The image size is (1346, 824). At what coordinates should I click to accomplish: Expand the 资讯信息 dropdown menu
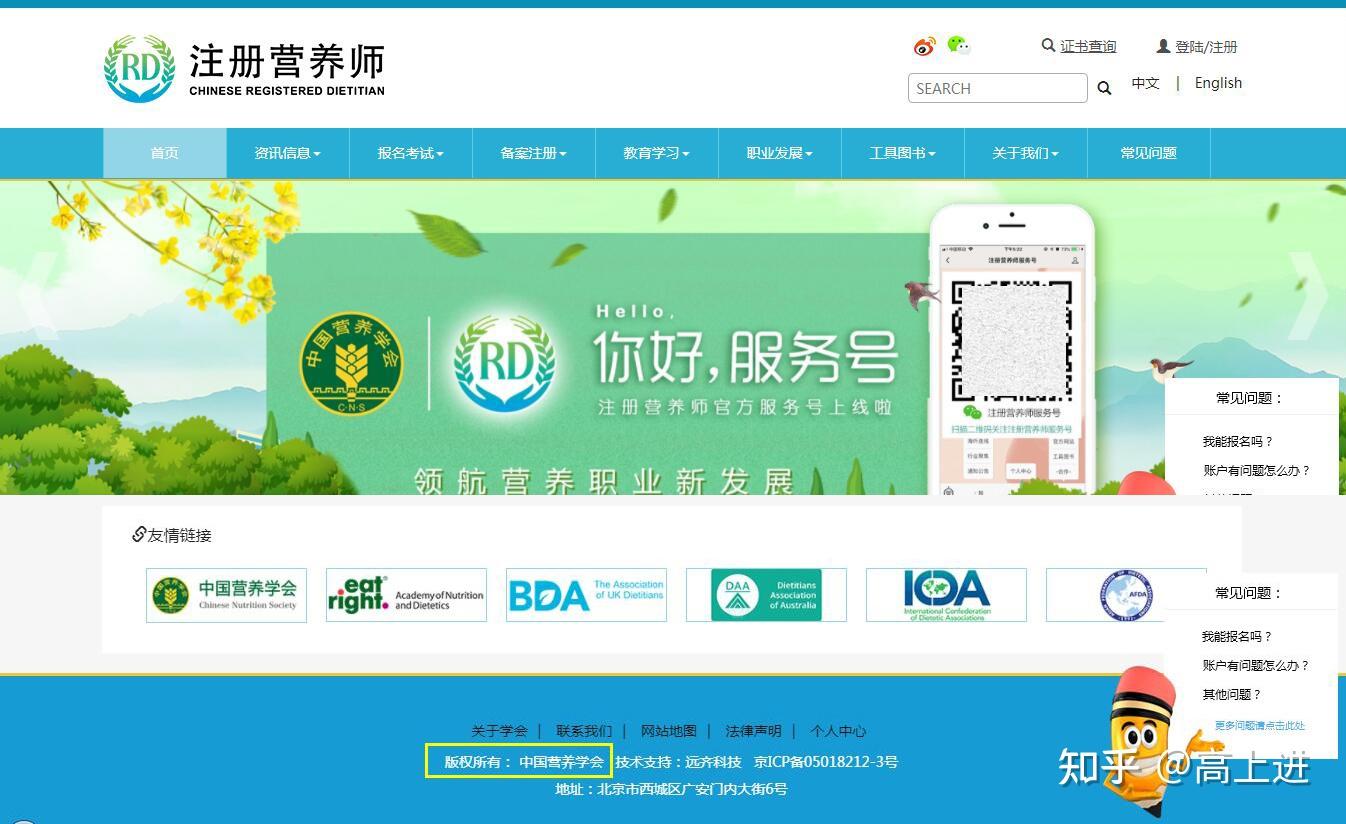(288, 153)
